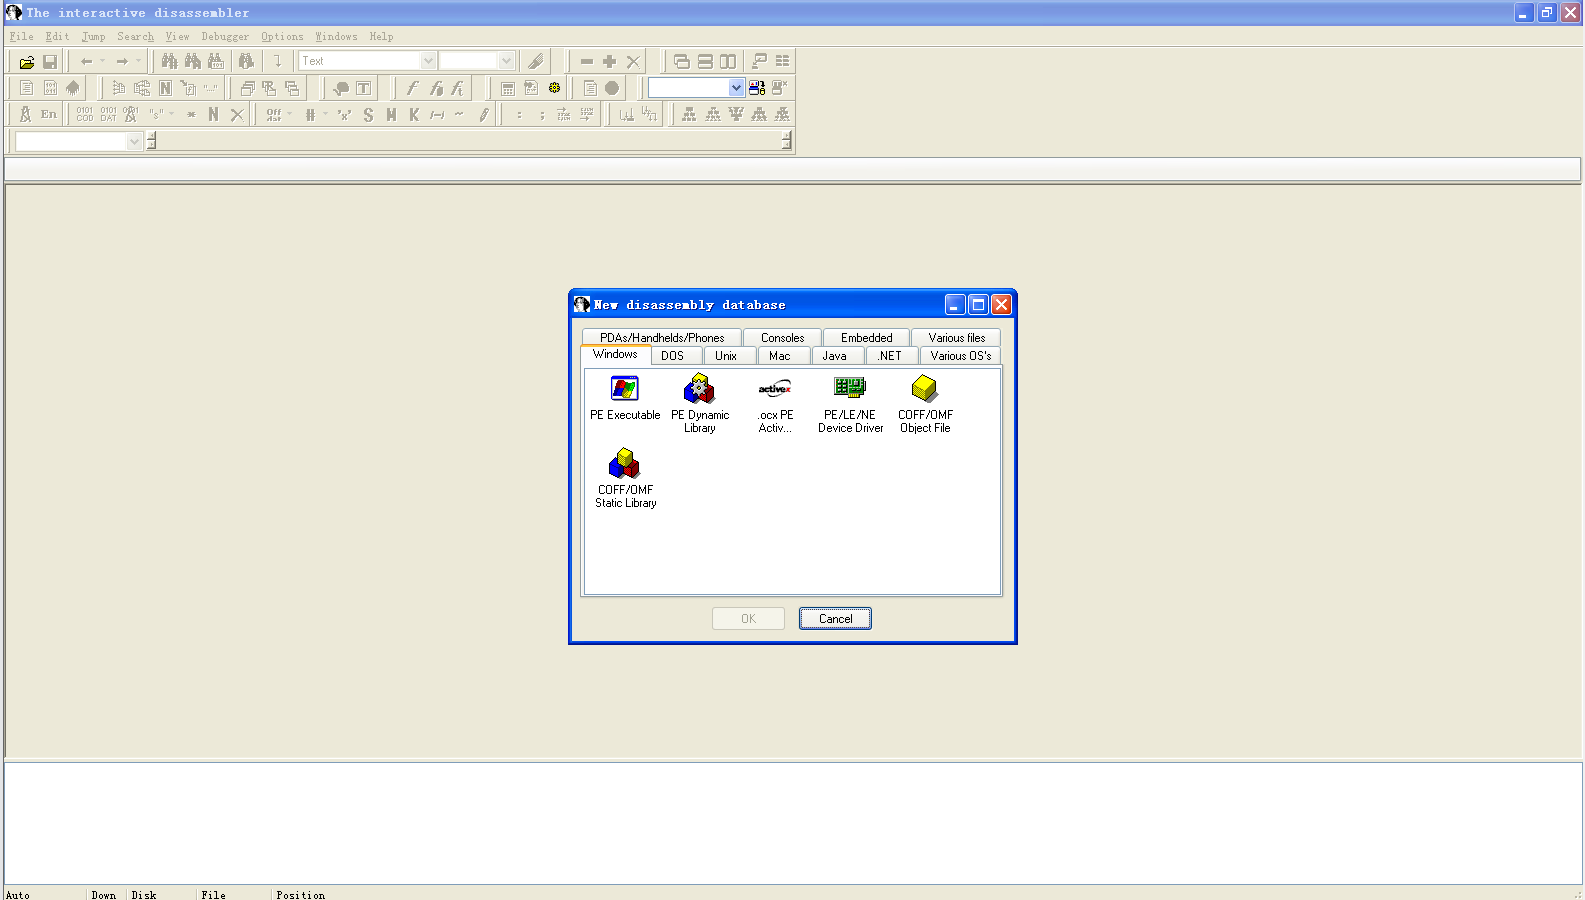This screenshot has width=1585, height=900.
Task: Click the comment speech bubble icon
Action: (341, 88)
